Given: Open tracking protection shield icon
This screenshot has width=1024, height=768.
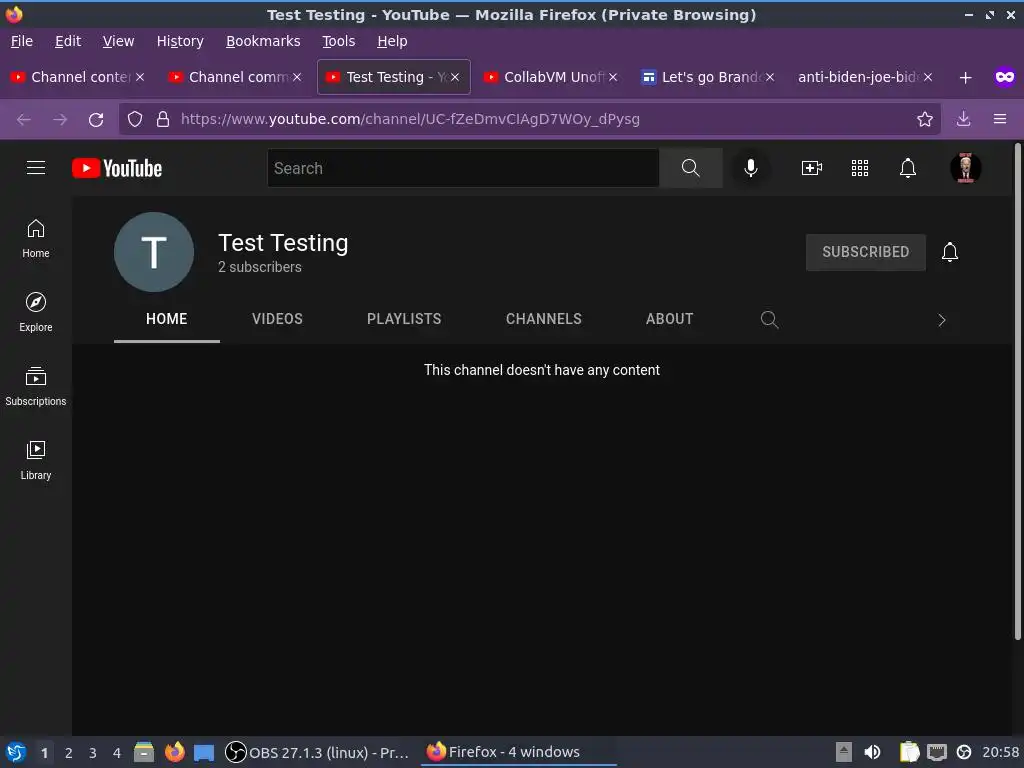Looking at the screenshot, I should [x=135, y=119].
